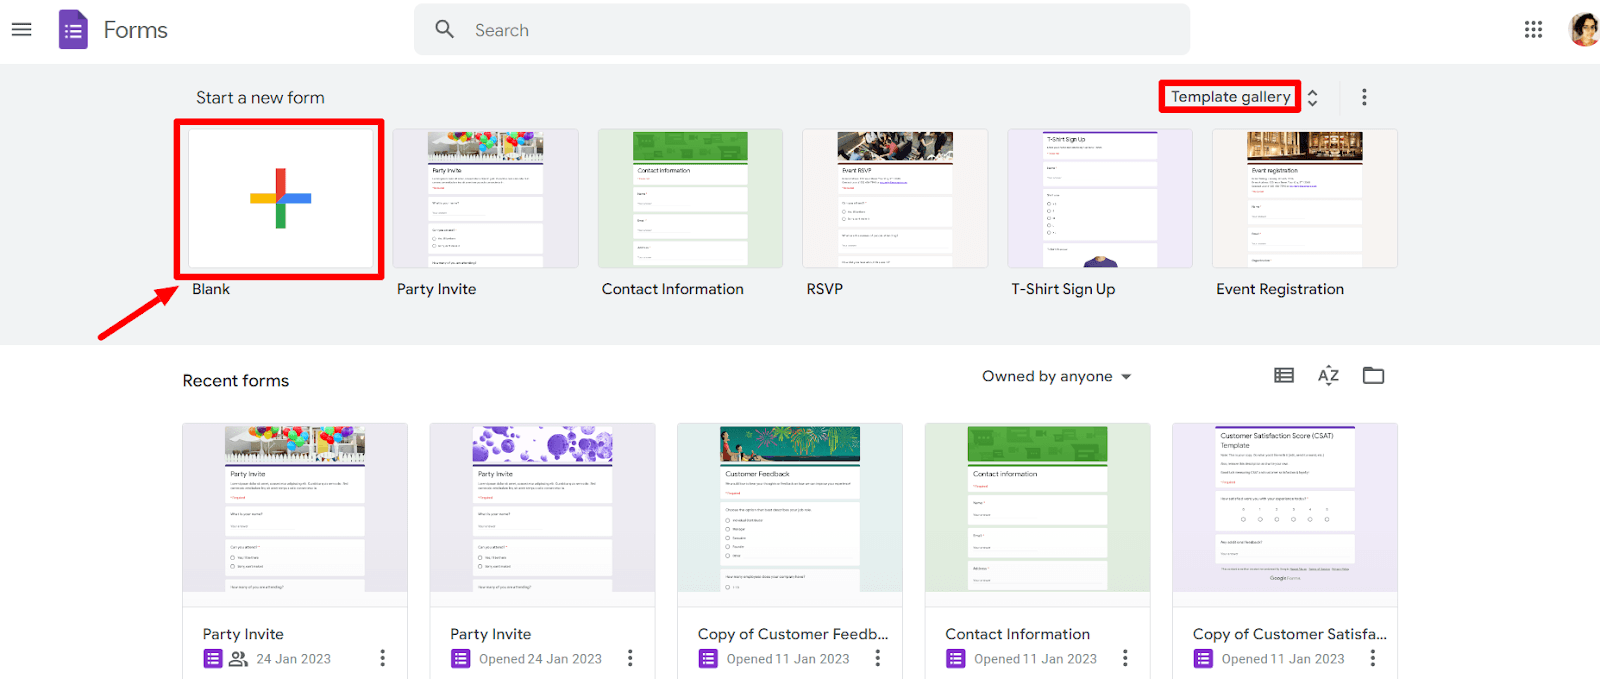Open more options for recent Contact Information

(x=1125, y=658)
